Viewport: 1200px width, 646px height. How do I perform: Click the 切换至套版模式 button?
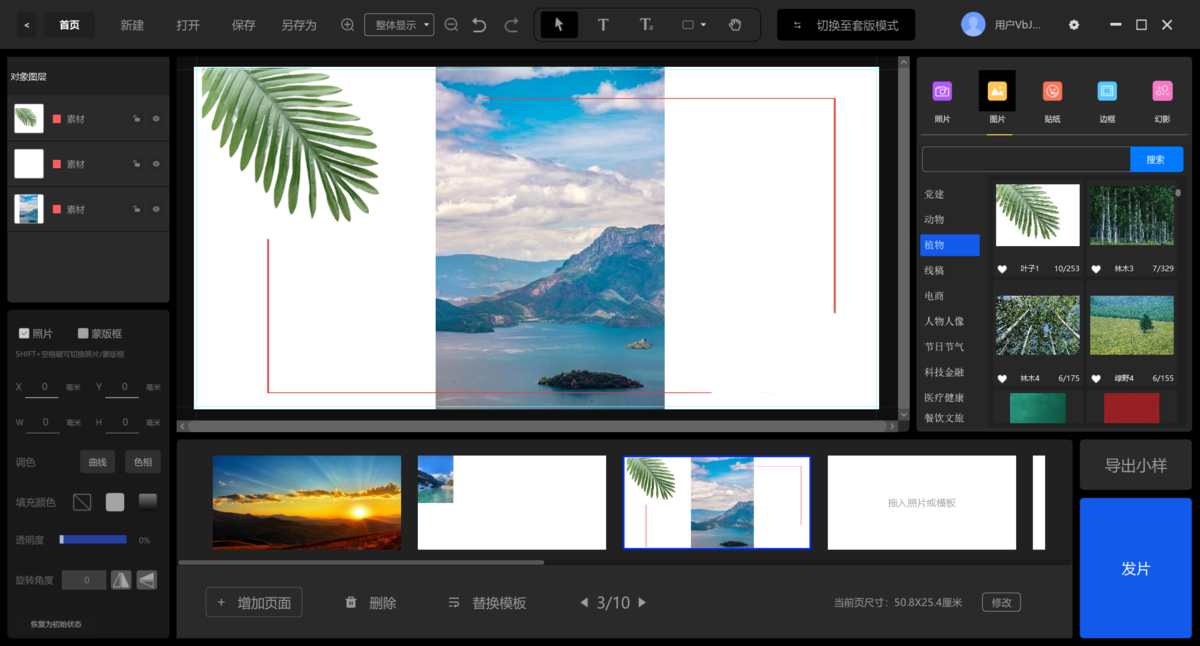[846, 25]
